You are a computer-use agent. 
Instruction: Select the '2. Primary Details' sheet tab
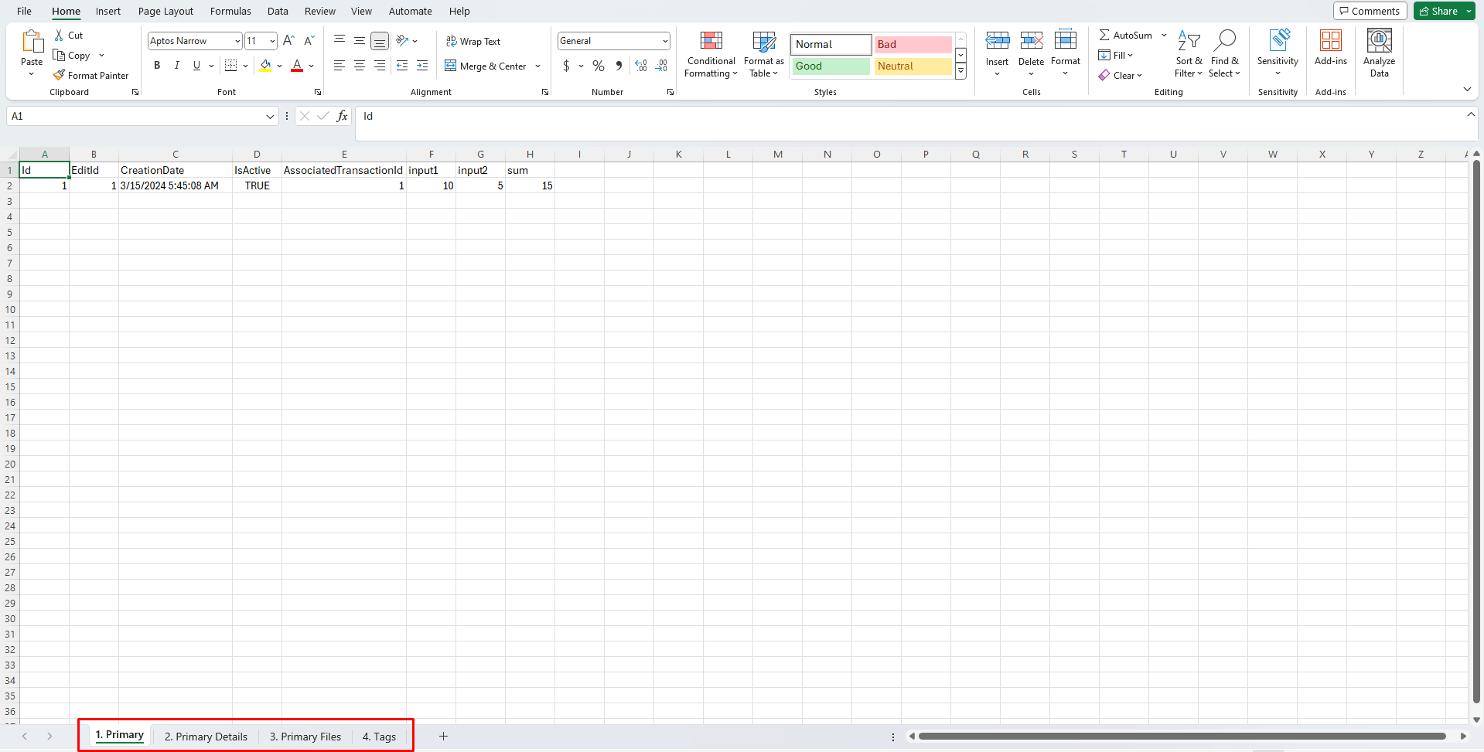(206, 736)
